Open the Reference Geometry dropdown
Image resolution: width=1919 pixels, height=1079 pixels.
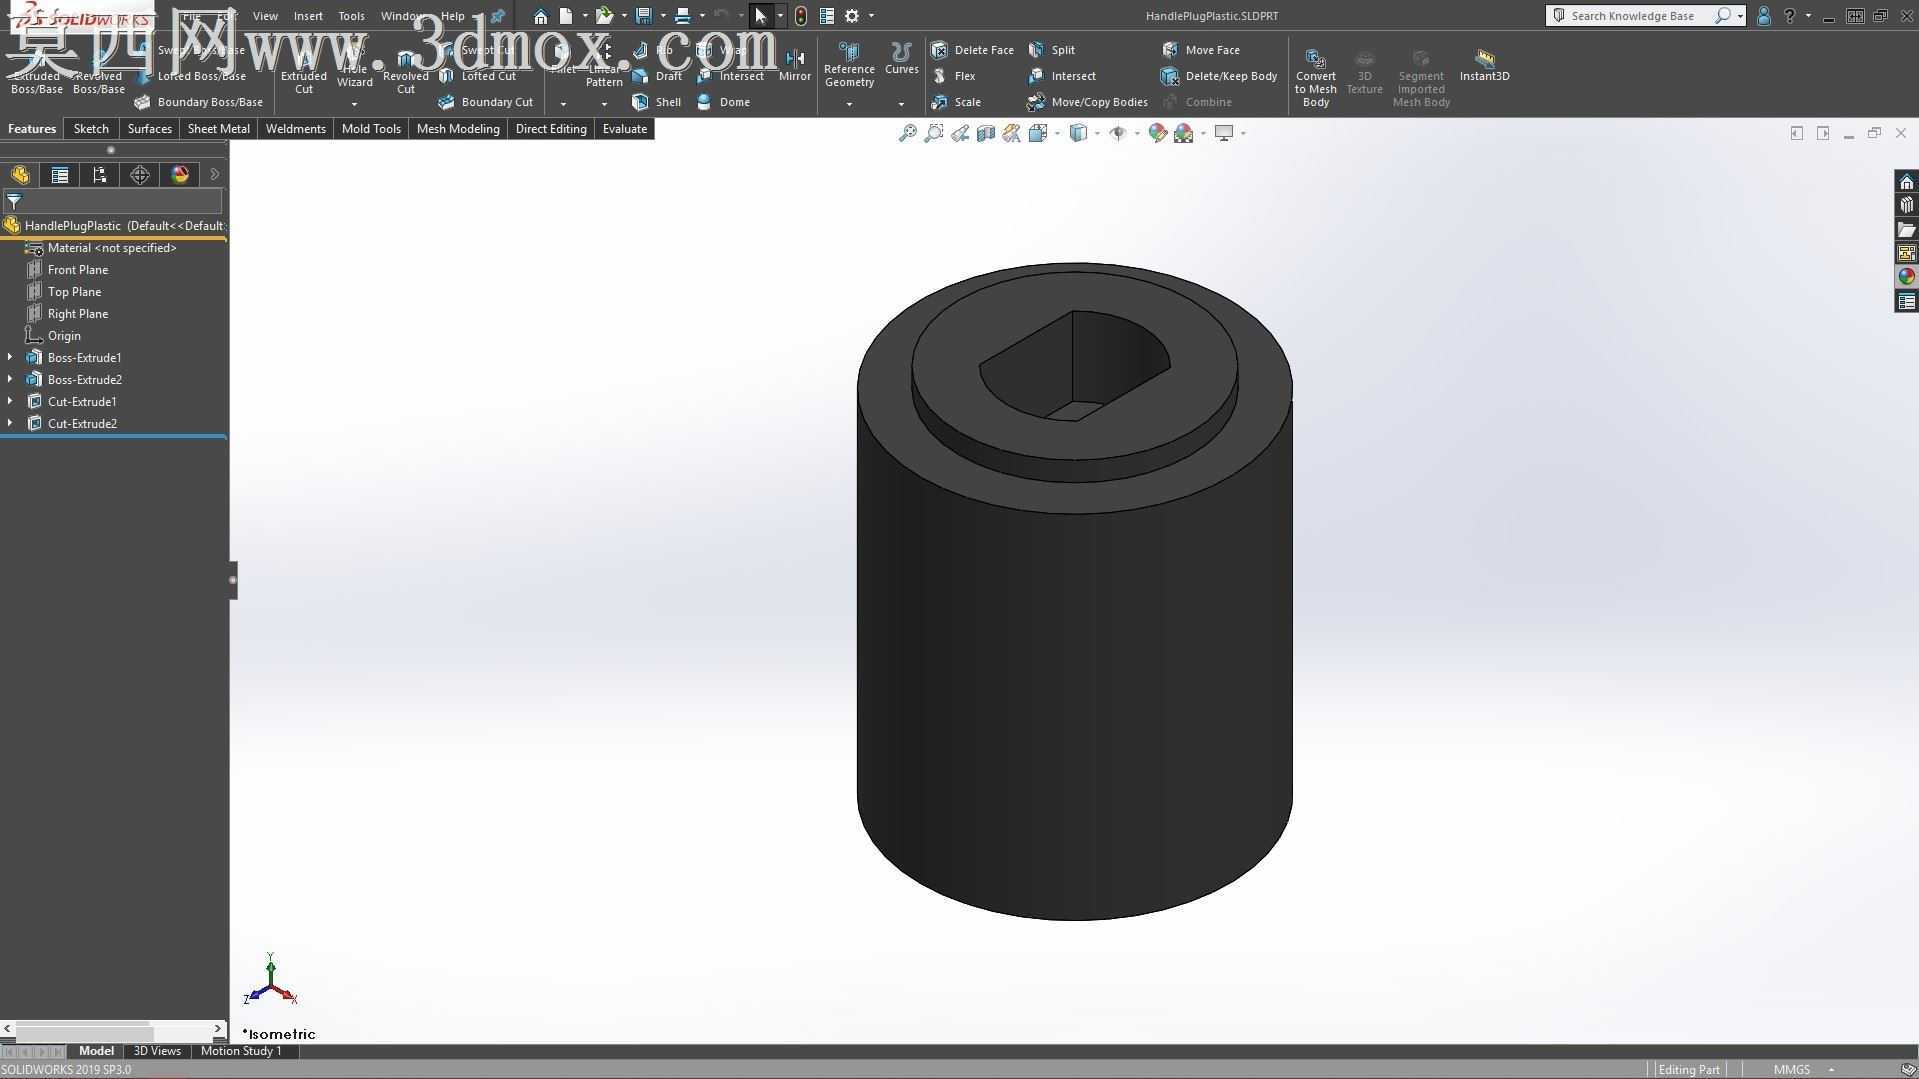pos(849,104)
